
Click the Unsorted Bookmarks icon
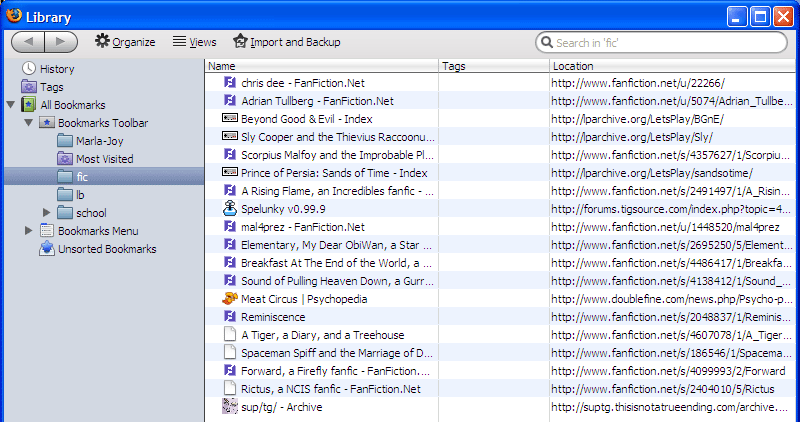pos(47,249)
